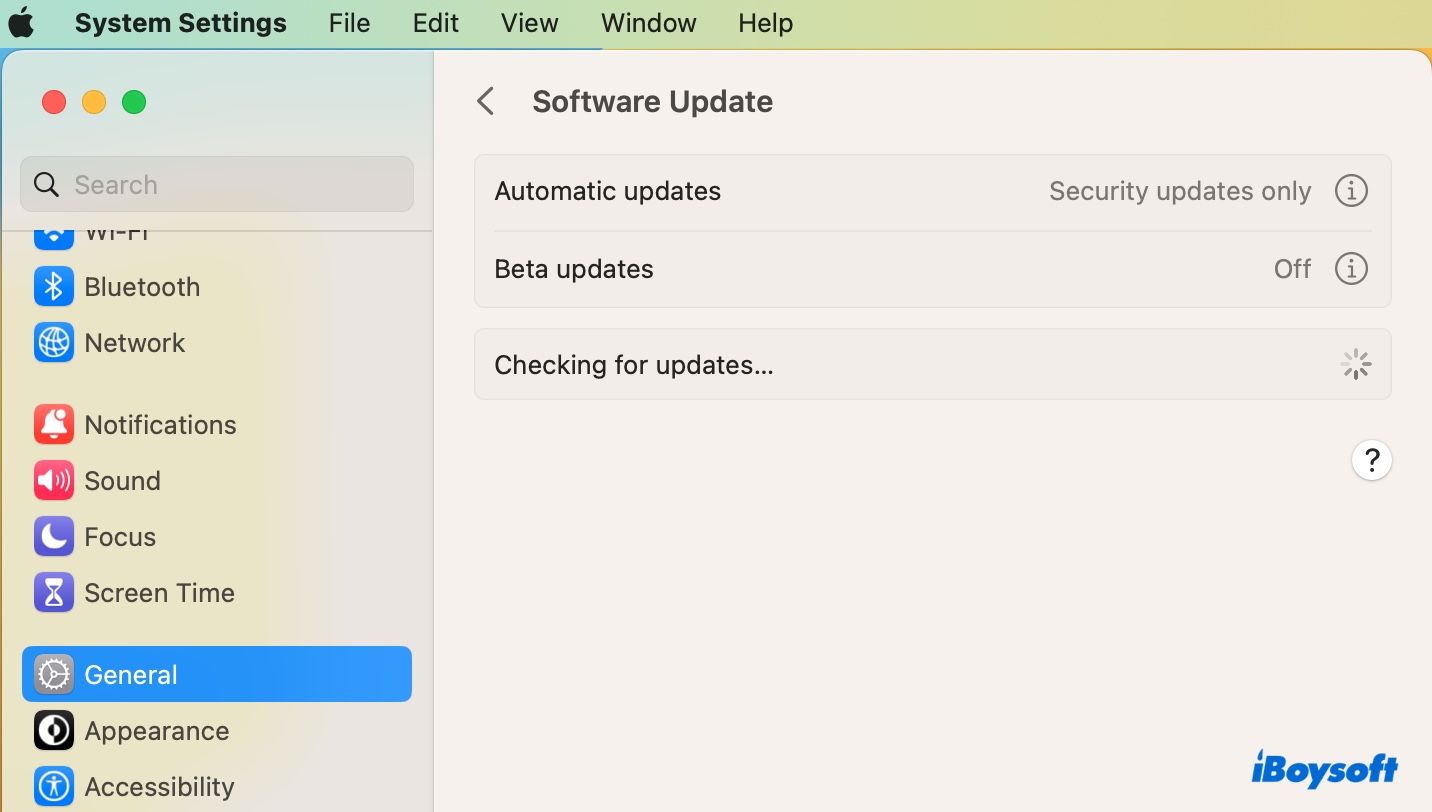Click the Appearance icon in sidebar
The height and width of the screenshot is (812, 1432).
click(x=54, y=731)
